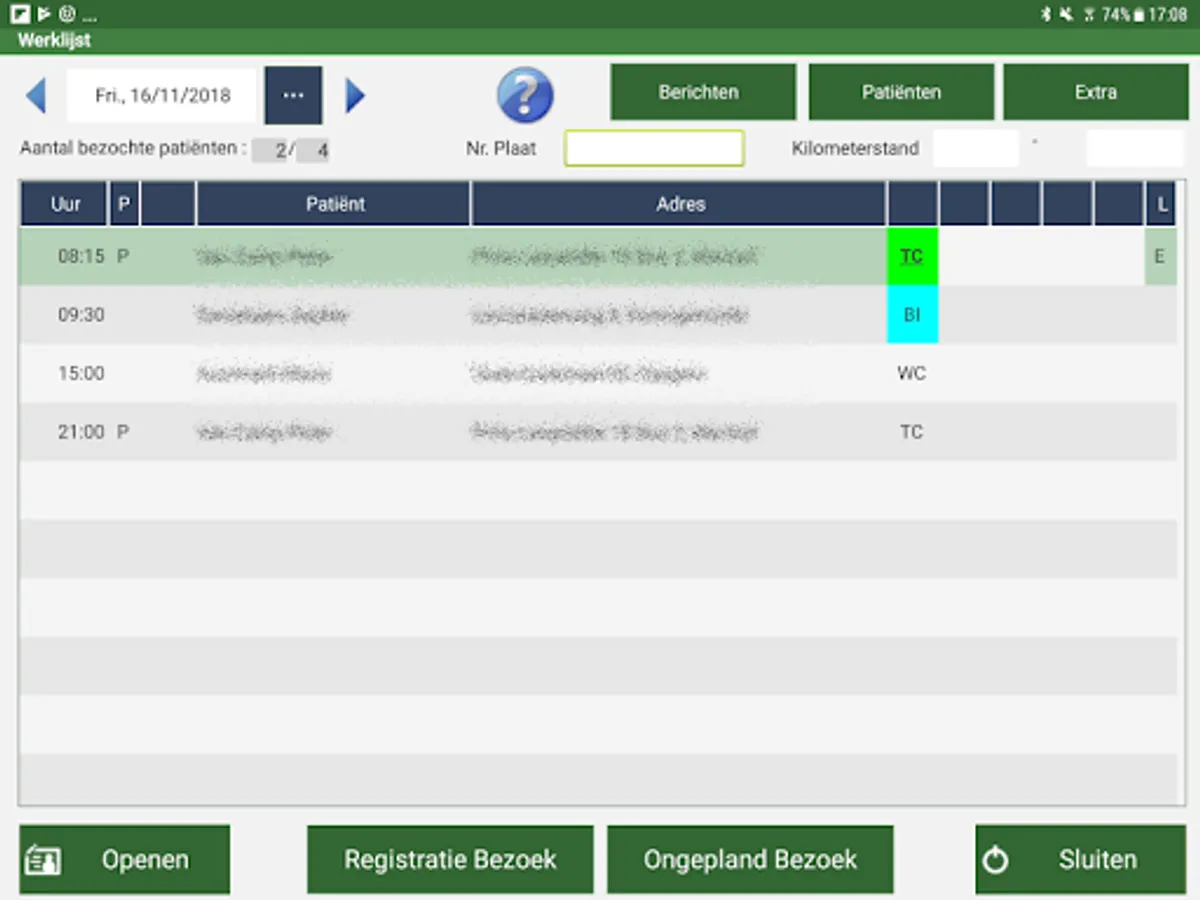Open the blue question mark help
Image resolution: width=1200 pixels, height=900 pixels.
[525, 95]
